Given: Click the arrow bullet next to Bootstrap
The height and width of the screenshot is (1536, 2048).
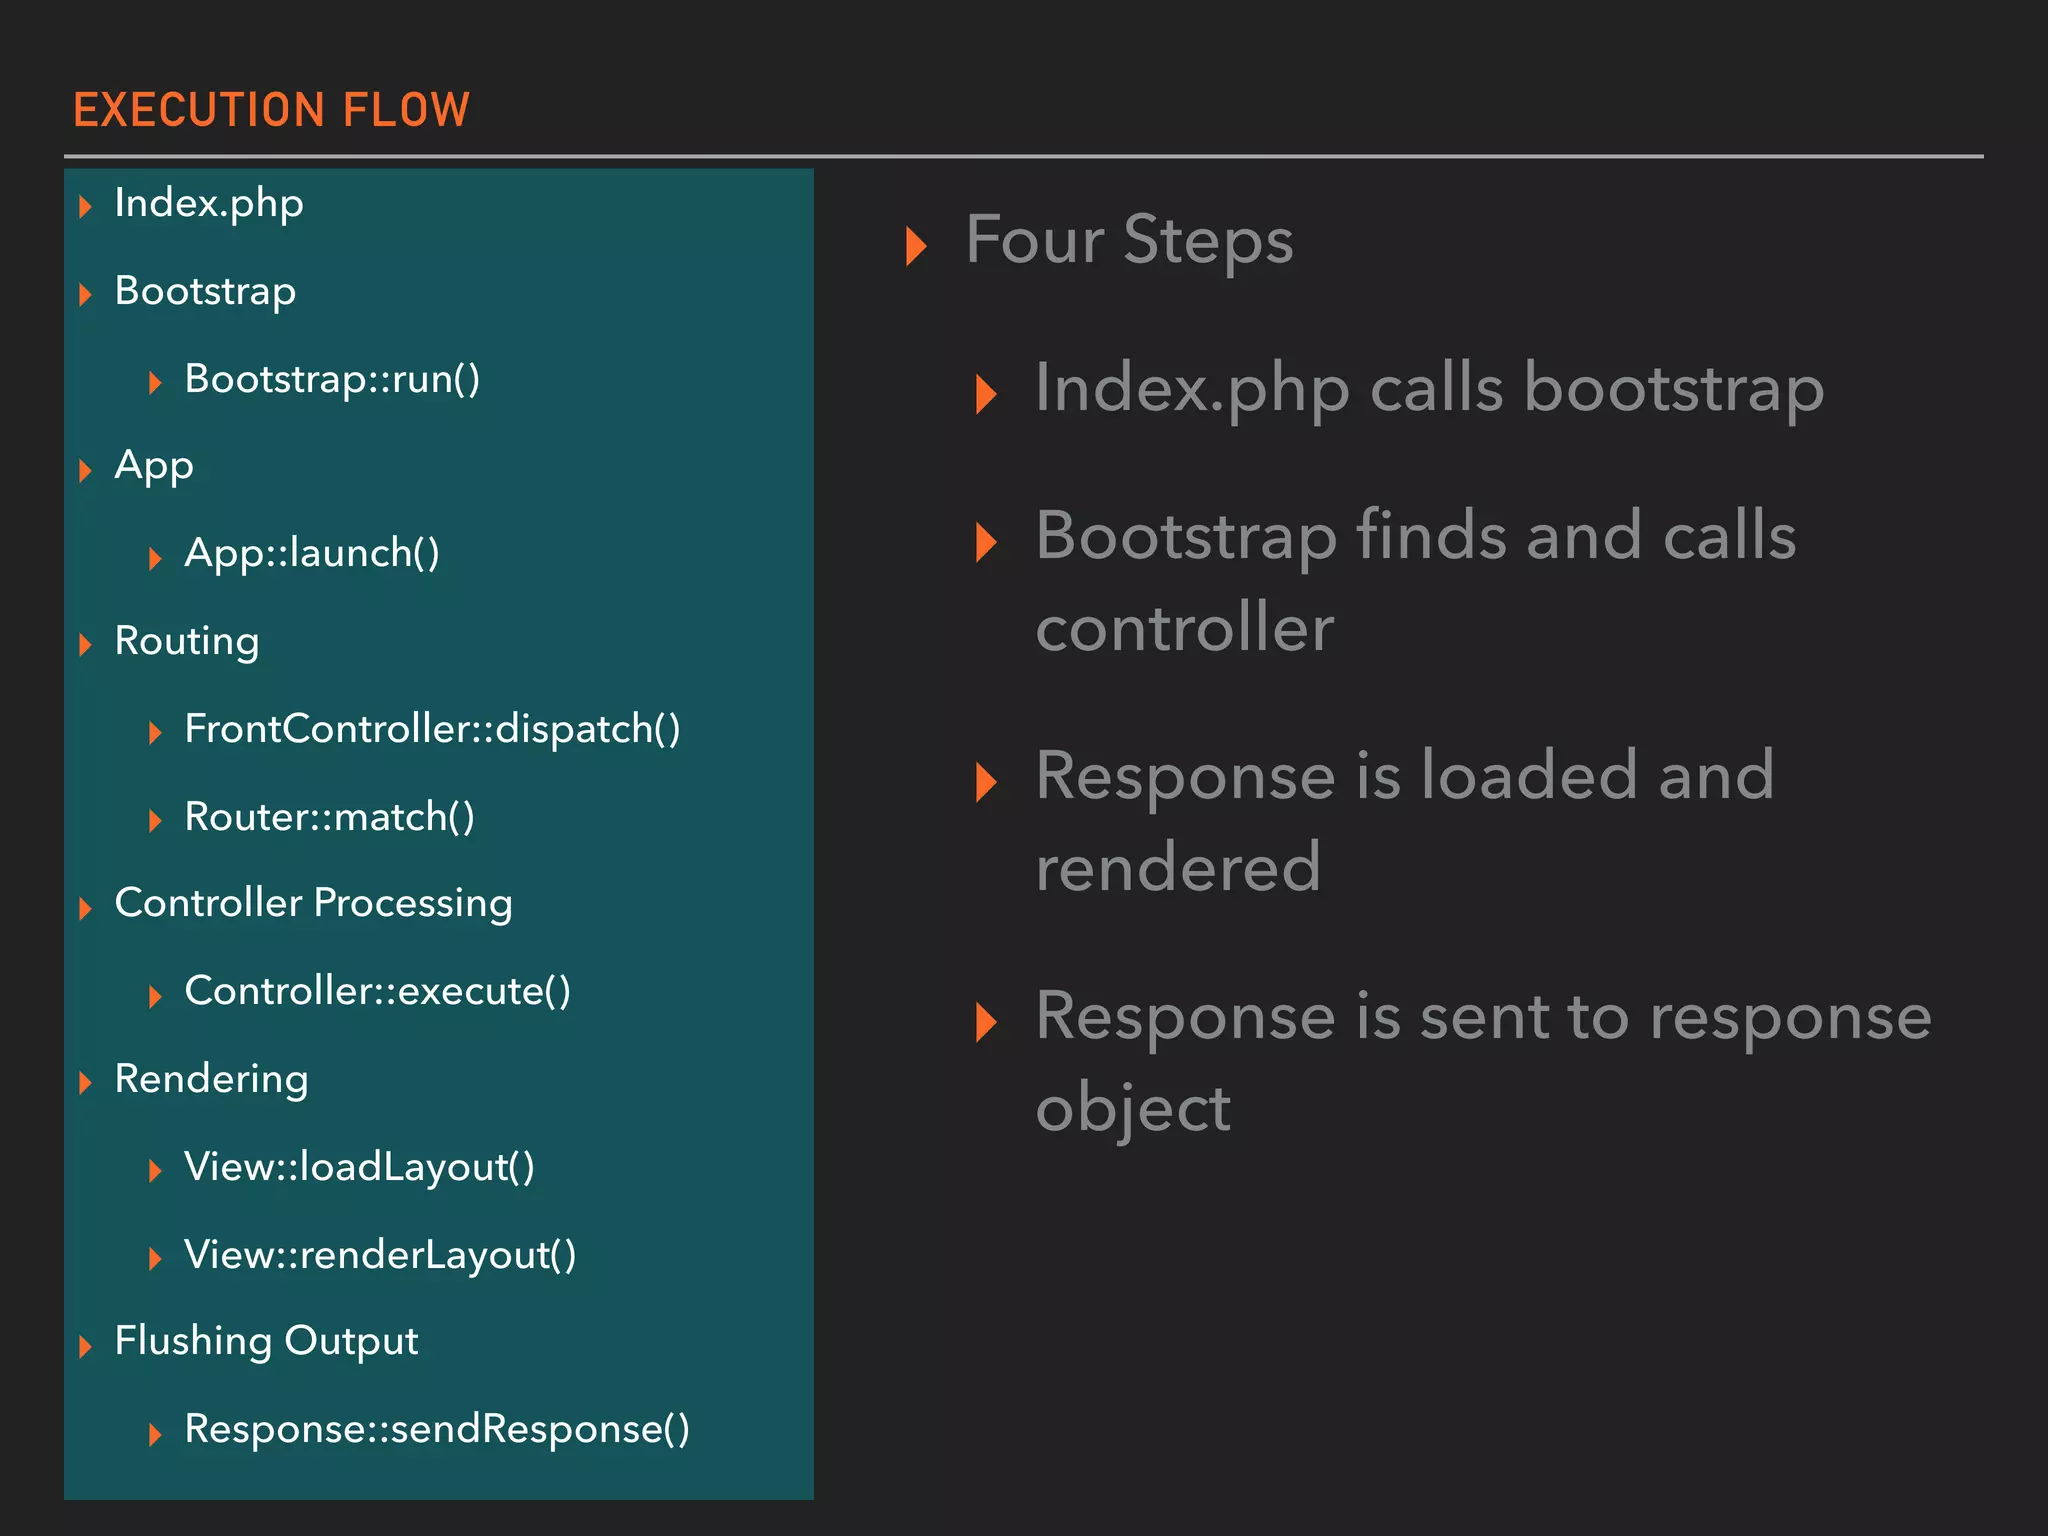Looking at the screenshot, I should (x=86, y=294).
